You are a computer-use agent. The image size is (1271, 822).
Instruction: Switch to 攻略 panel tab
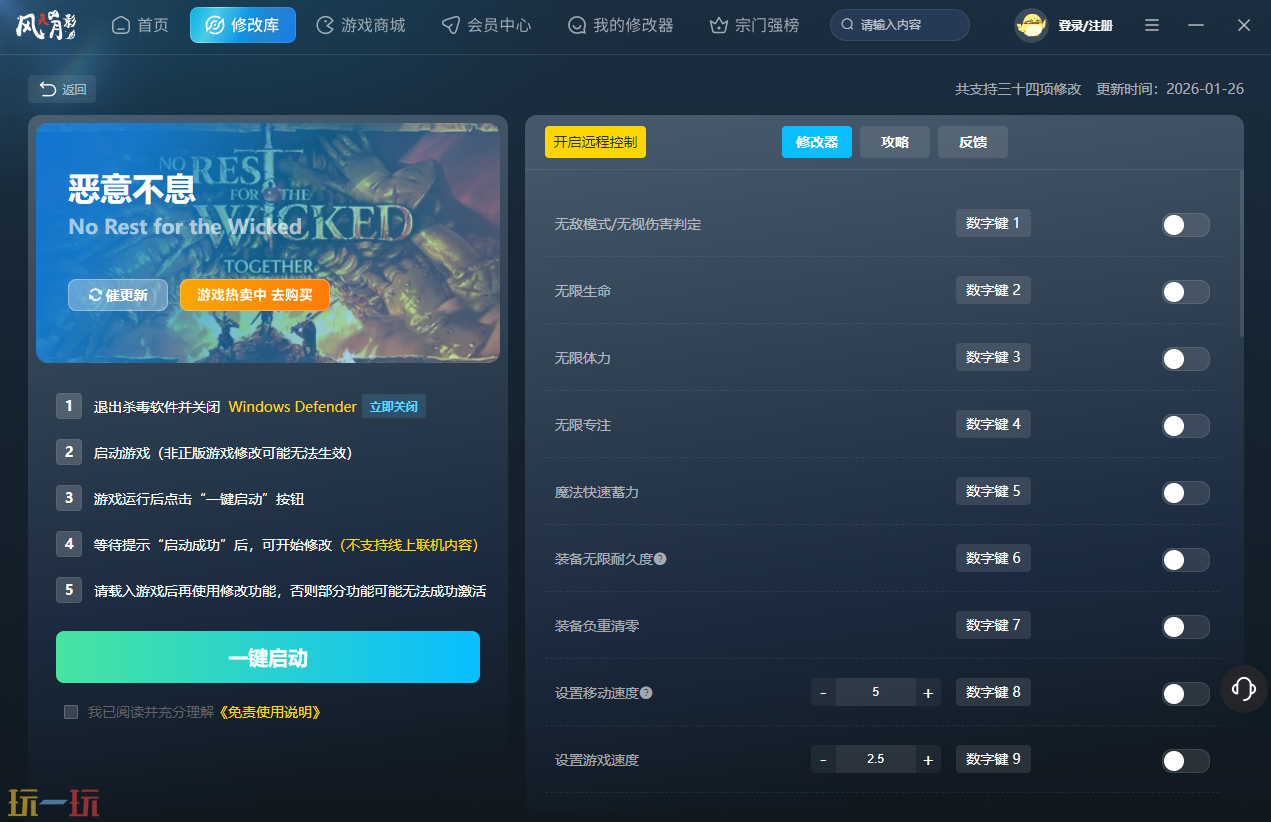point(895,142)
